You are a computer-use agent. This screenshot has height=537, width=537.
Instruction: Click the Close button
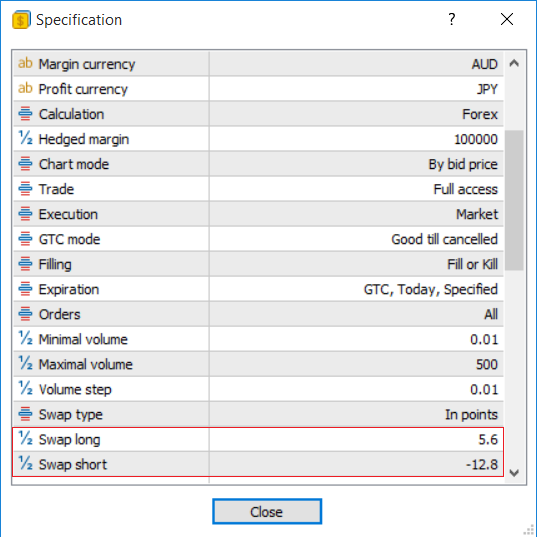point(267,512)
